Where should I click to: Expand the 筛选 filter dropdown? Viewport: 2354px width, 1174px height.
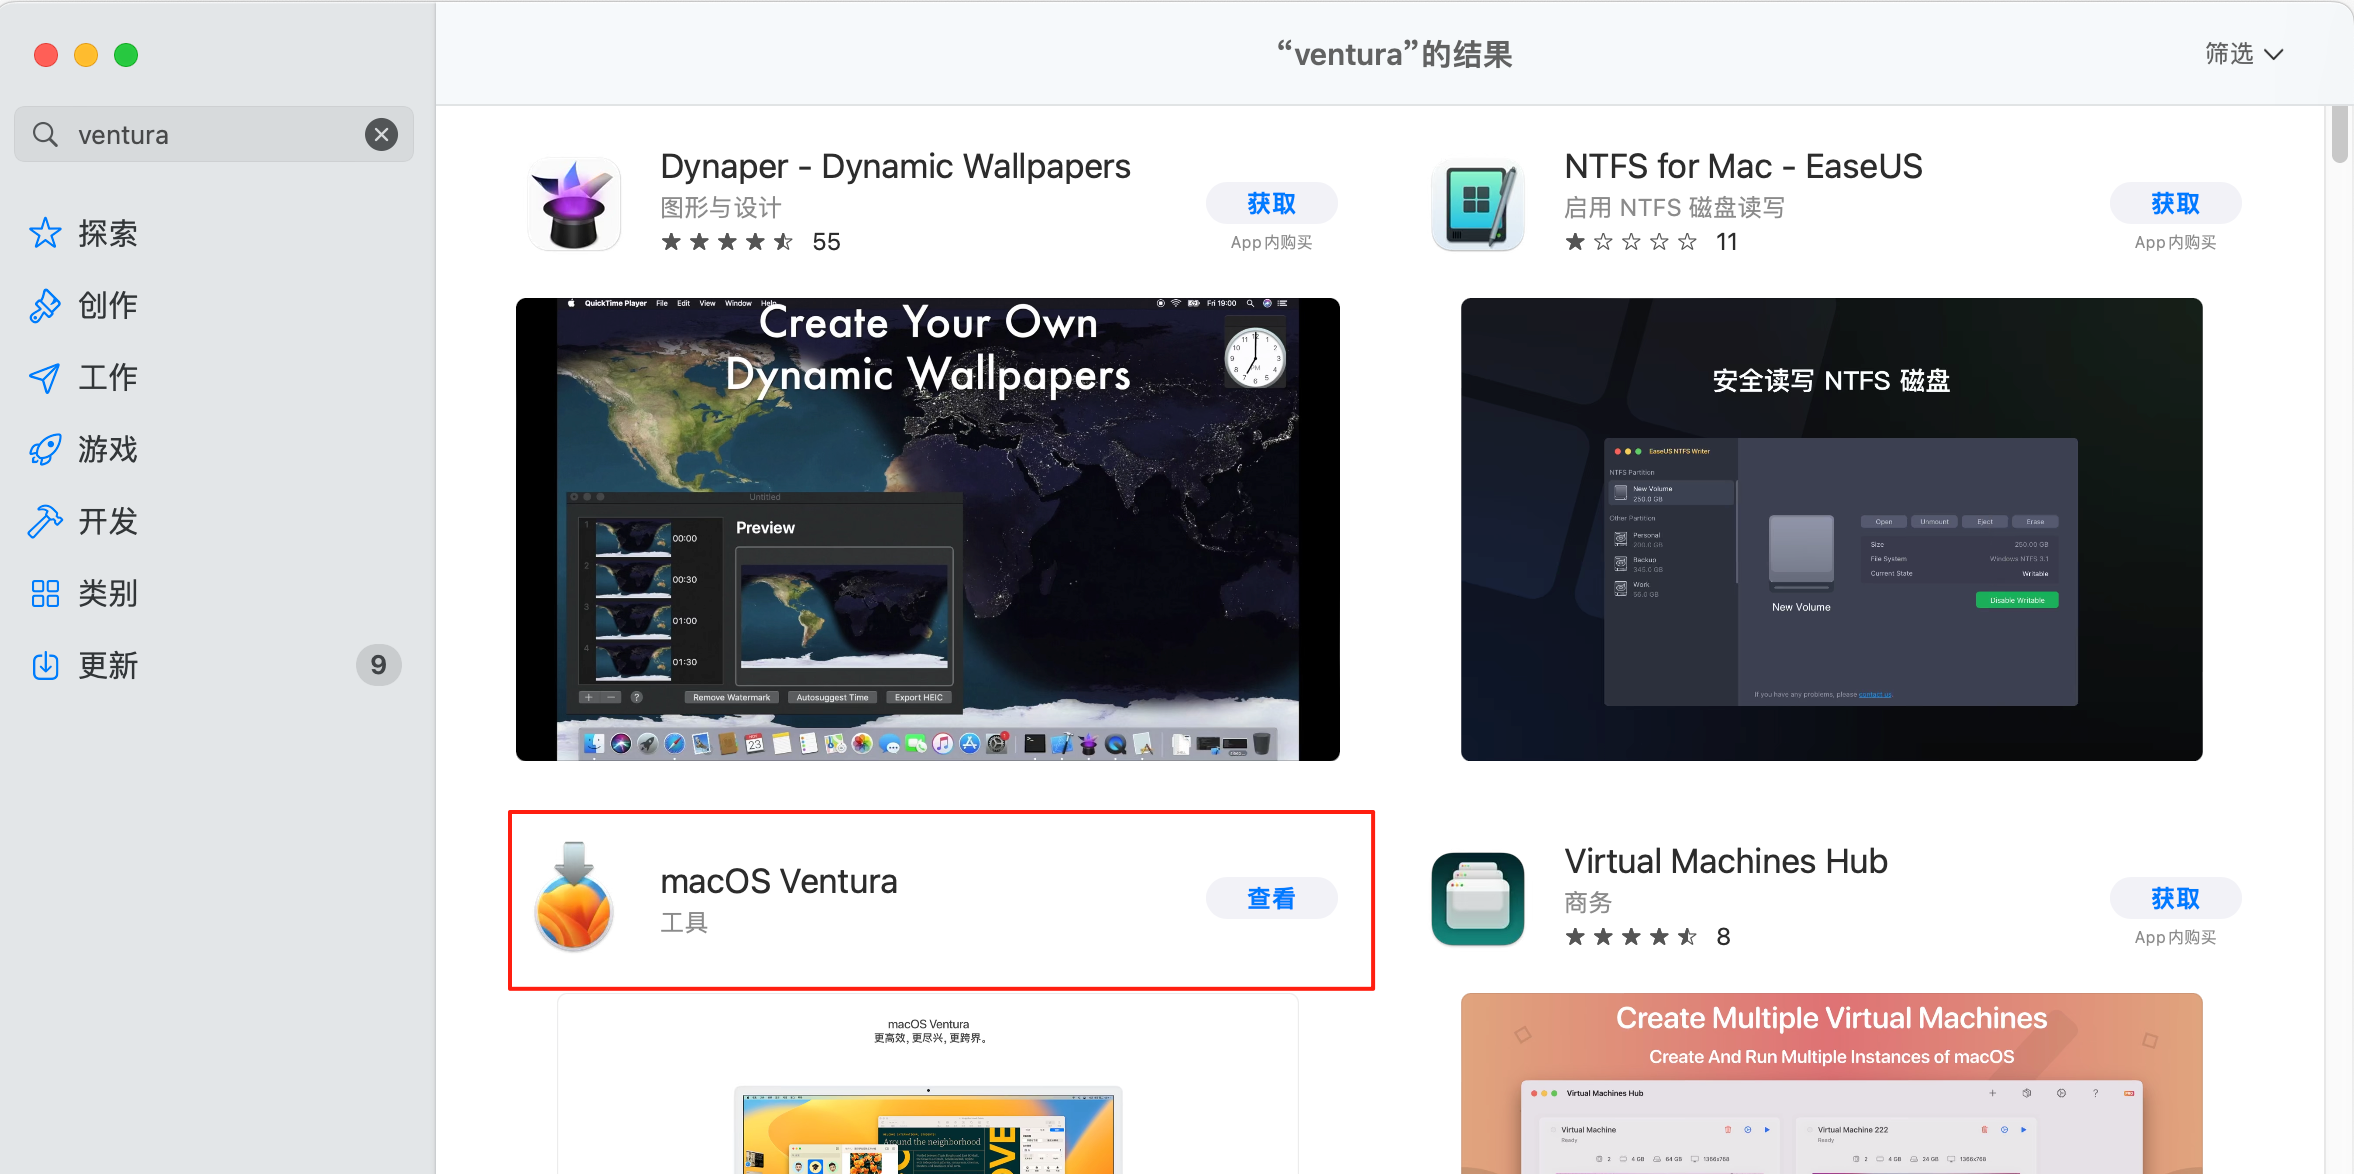click(2244, 54)
